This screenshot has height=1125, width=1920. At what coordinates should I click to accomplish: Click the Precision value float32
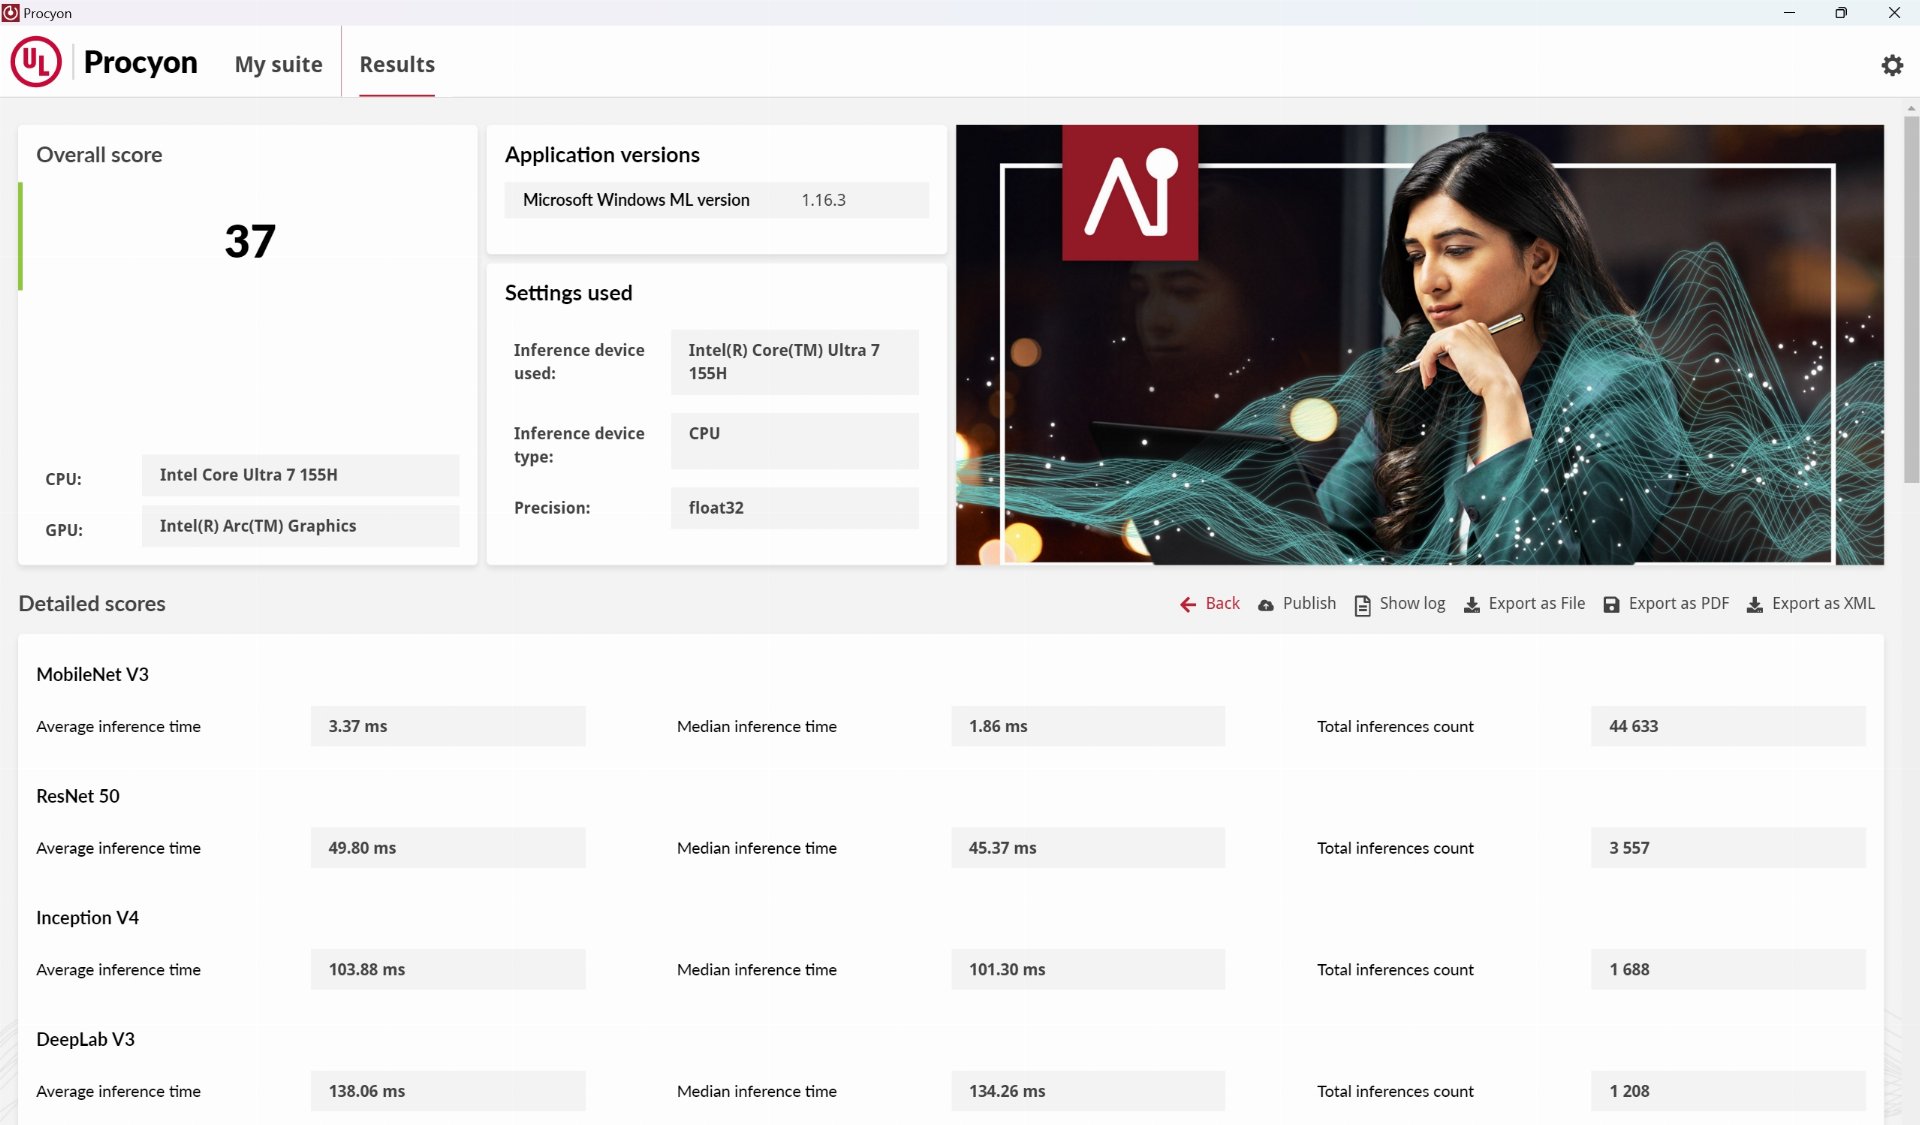(794, 508)
